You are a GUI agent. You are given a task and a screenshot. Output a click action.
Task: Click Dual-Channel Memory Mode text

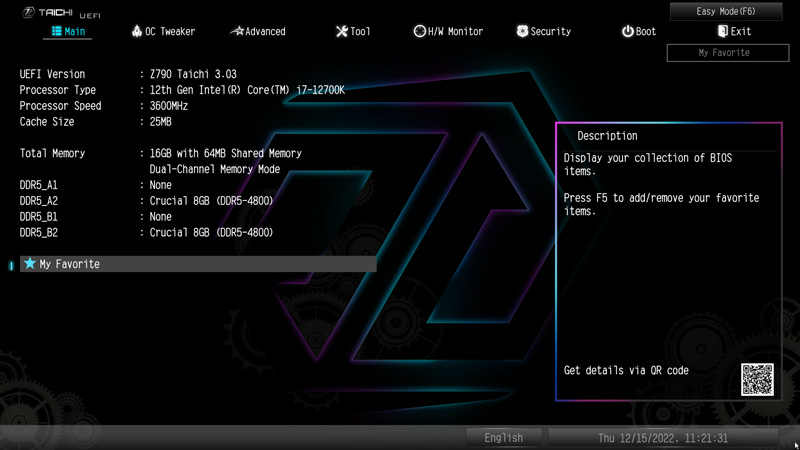215,169
